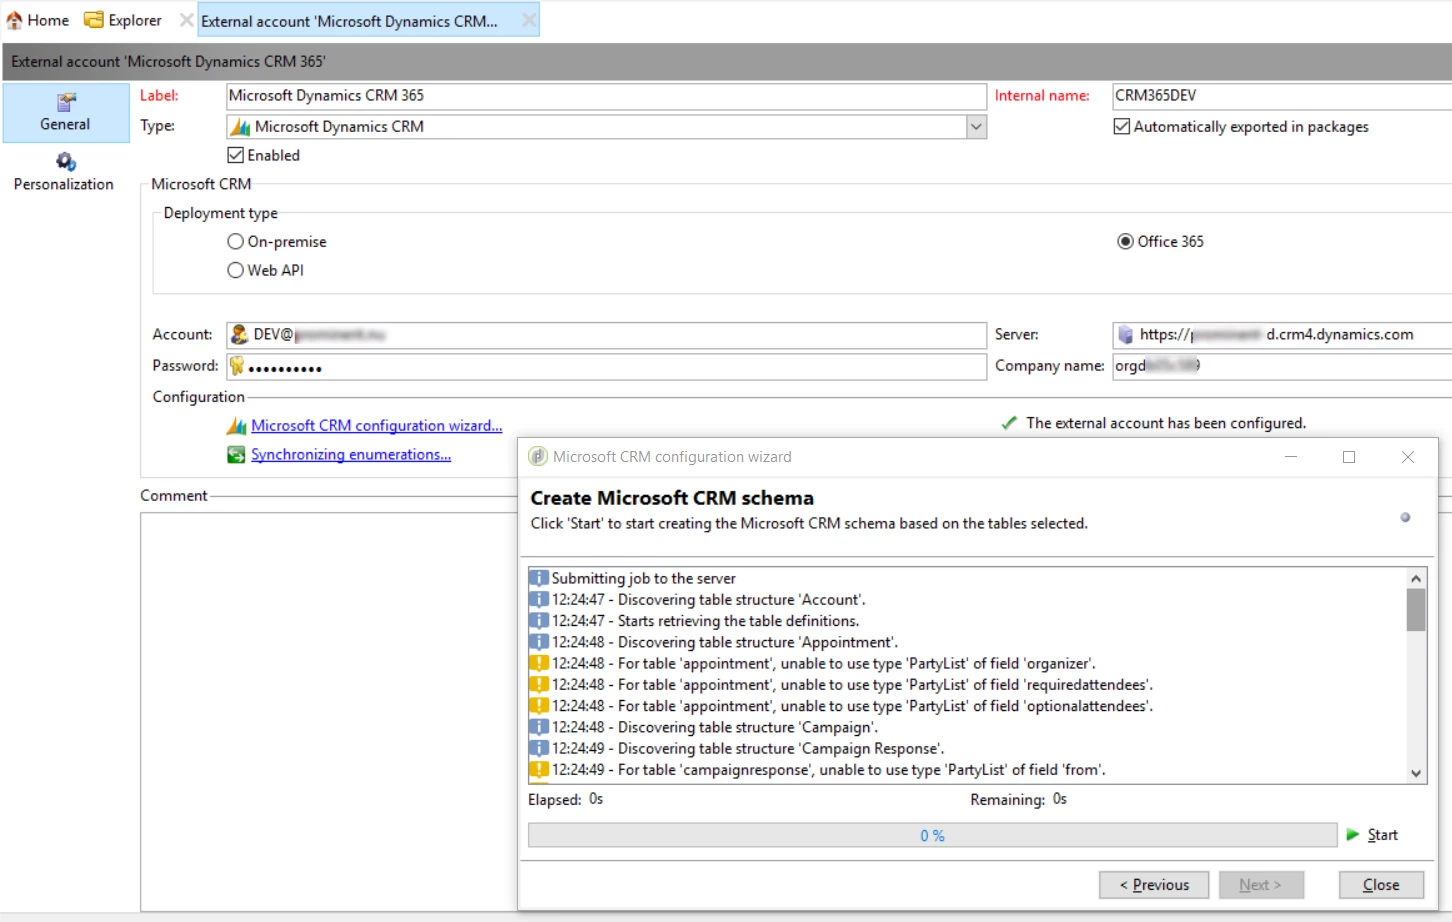Click the warning icon on 'optionalattendees' line
Screen dimensions: 1452x922
pos(539,706)
